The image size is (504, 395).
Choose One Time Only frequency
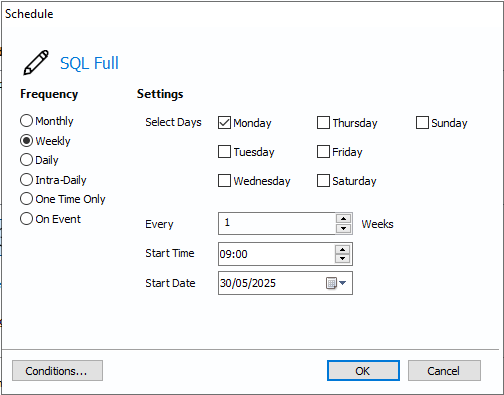pyautogui.click(x=26, y=199)
